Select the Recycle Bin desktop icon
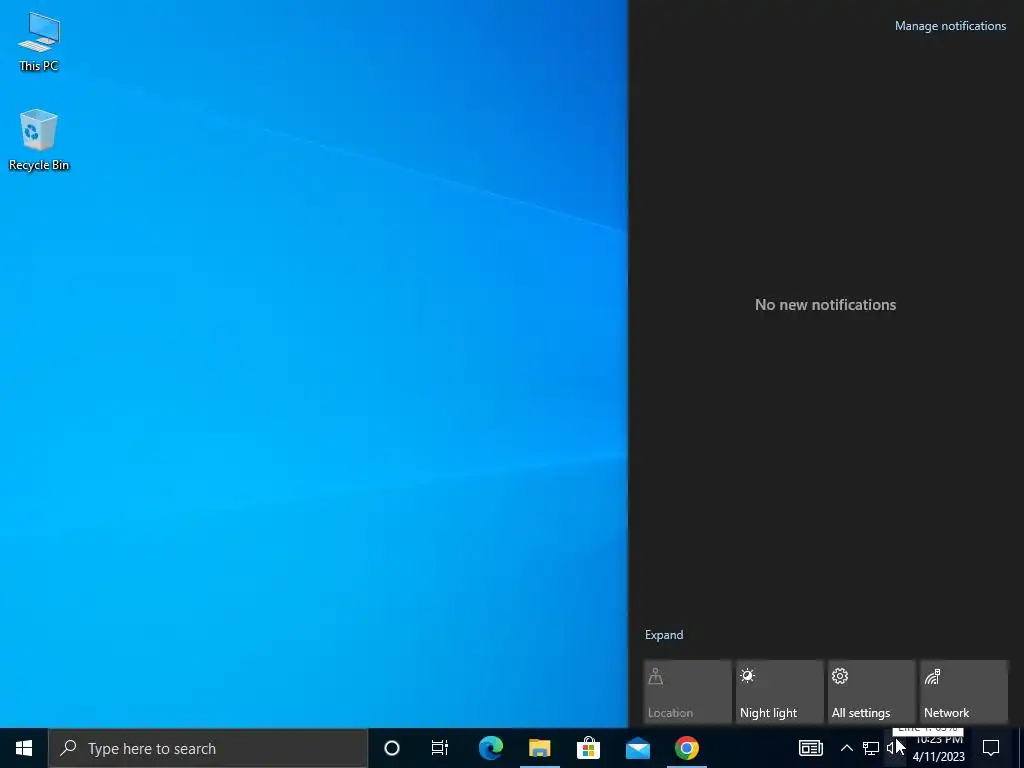The height and width of the screenshot is (768, 1024). [x=39, y=140]
